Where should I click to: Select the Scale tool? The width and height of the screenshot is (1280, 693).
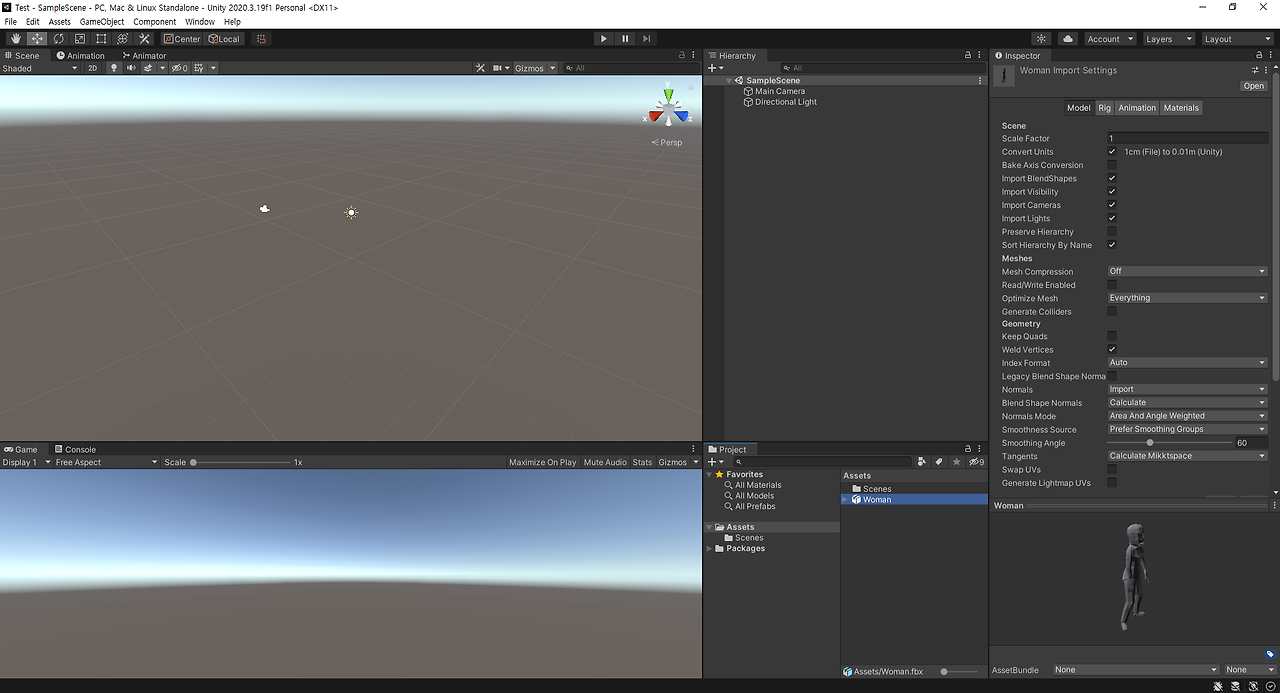tap(79, 38)
